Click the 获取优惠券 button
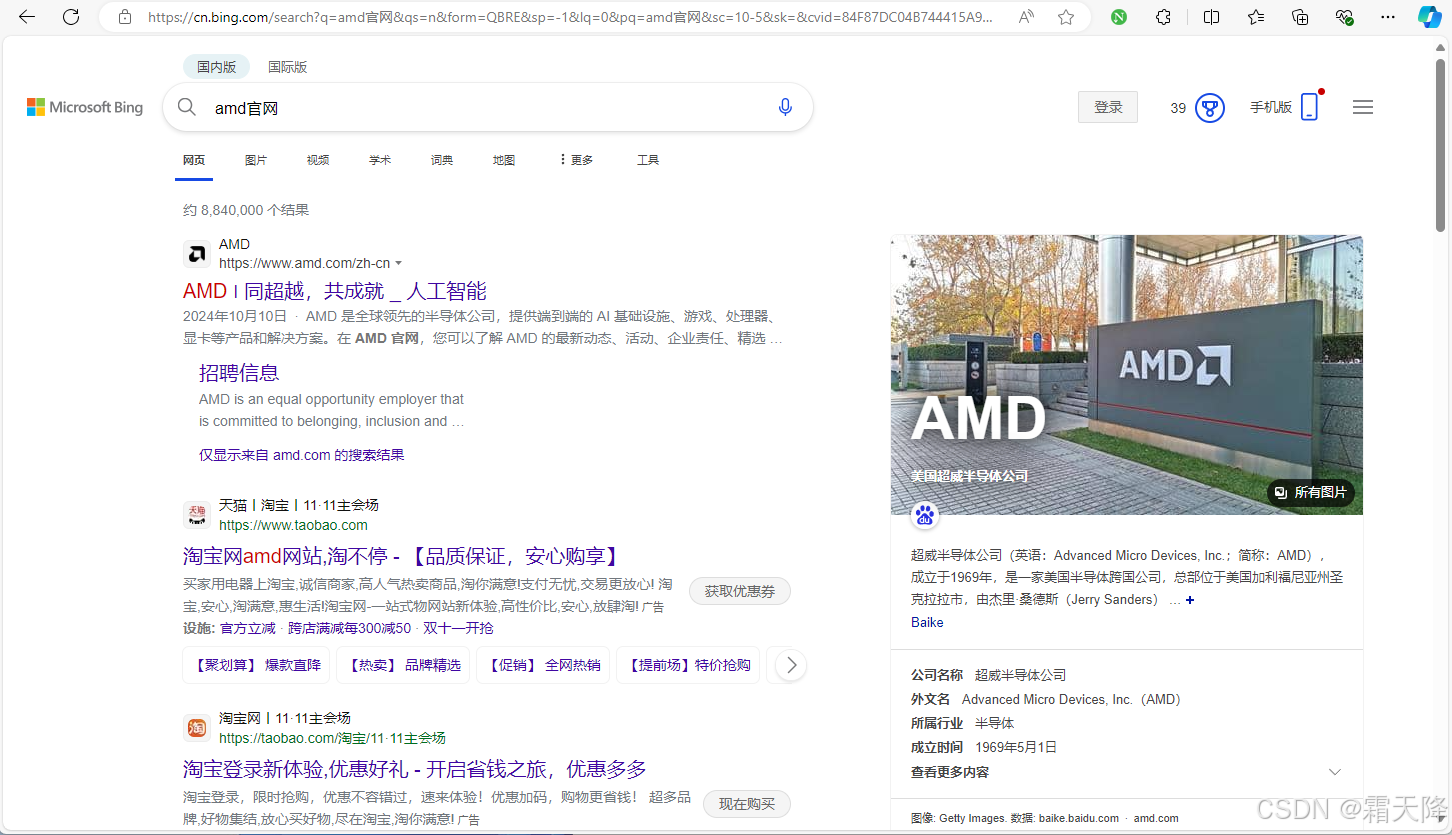1452x835 pixels. pyautogui.click(x=740, y=591)
